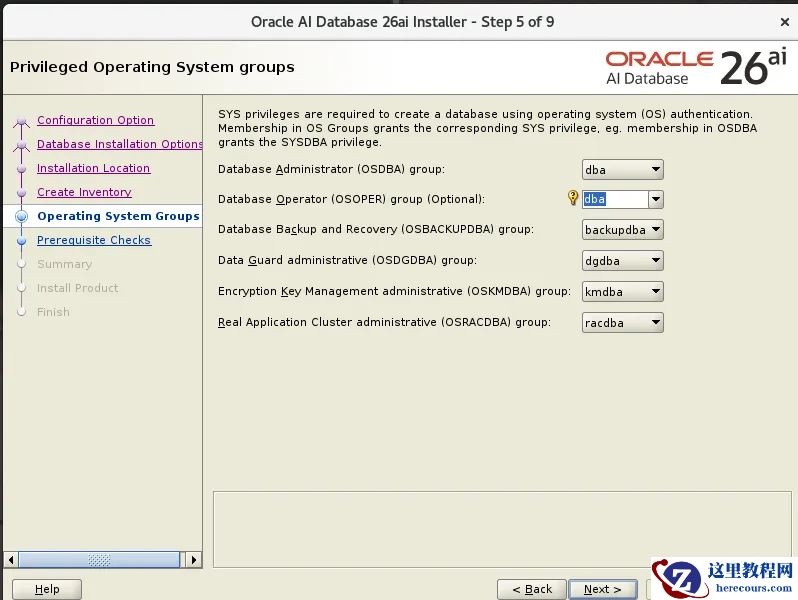The height and width of the screenshot is (600, 798).
Task: Open the OSKMDBA group dropdown
Action: click(622, 292)
